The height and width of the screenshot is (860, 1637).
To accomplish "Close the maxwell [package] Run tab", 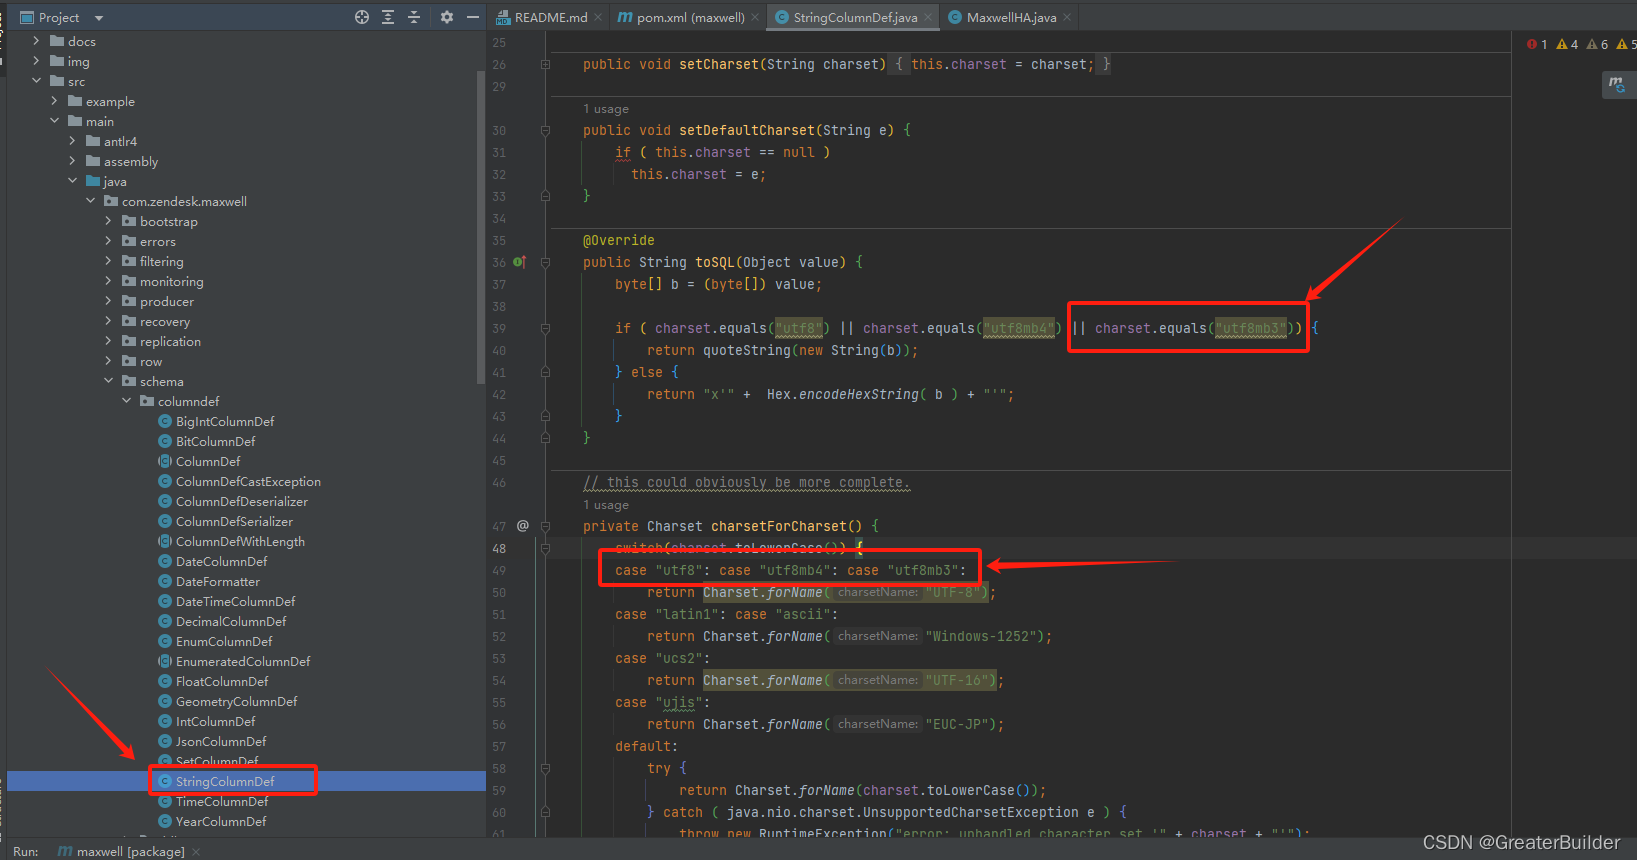I will (x=196, y=852).
